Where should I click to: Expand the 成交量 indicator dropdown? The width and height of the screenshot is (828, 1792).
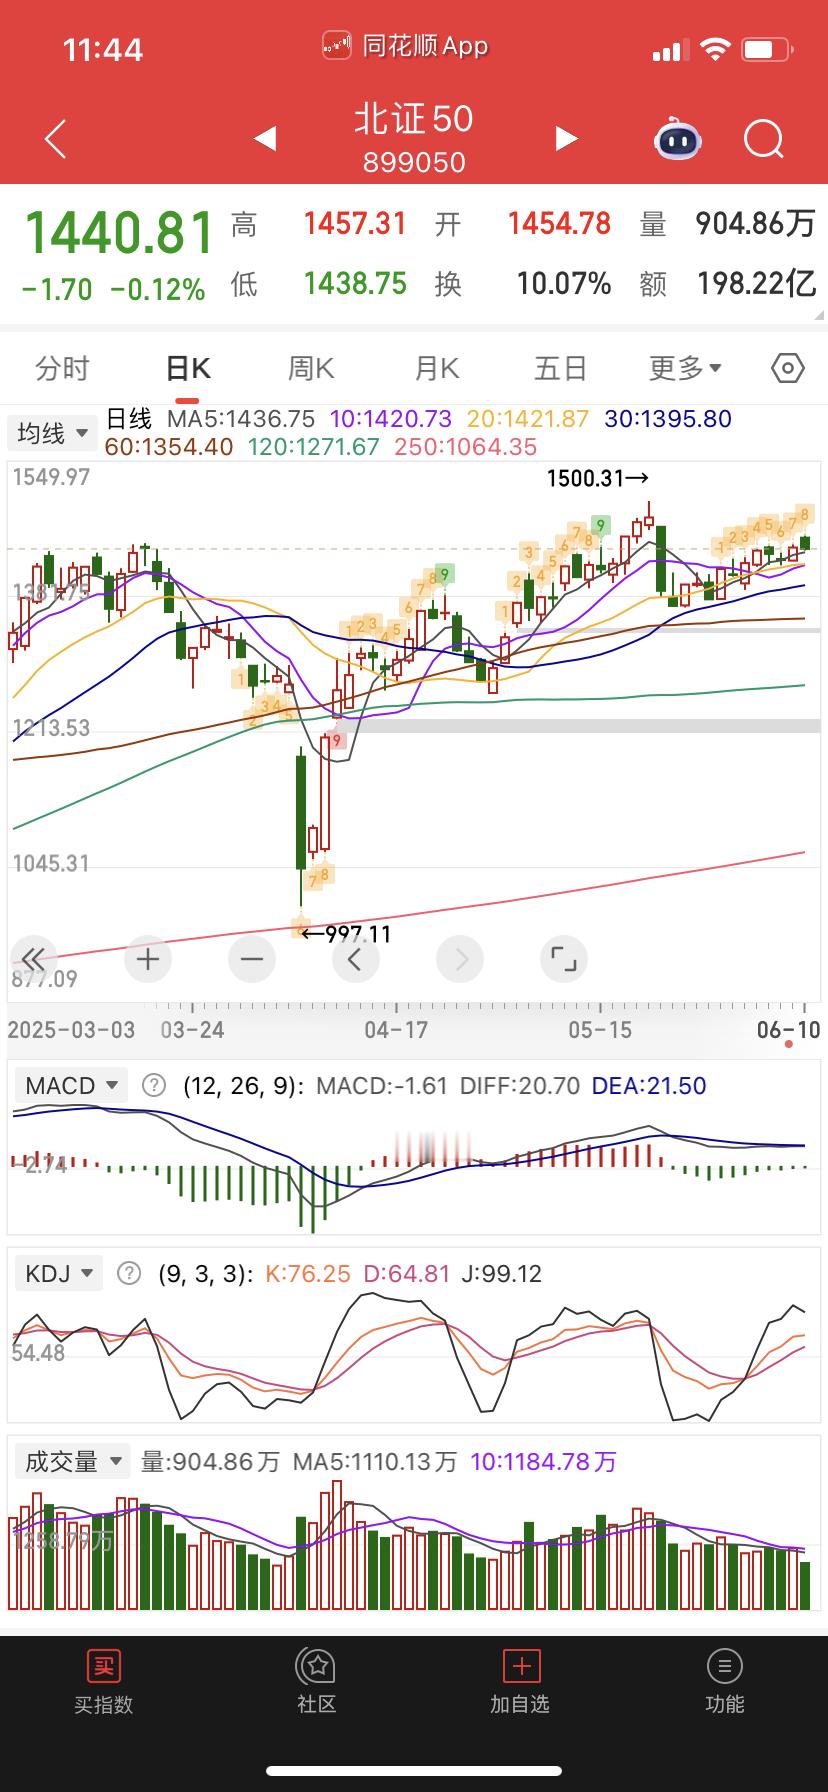click(72, 1461)
